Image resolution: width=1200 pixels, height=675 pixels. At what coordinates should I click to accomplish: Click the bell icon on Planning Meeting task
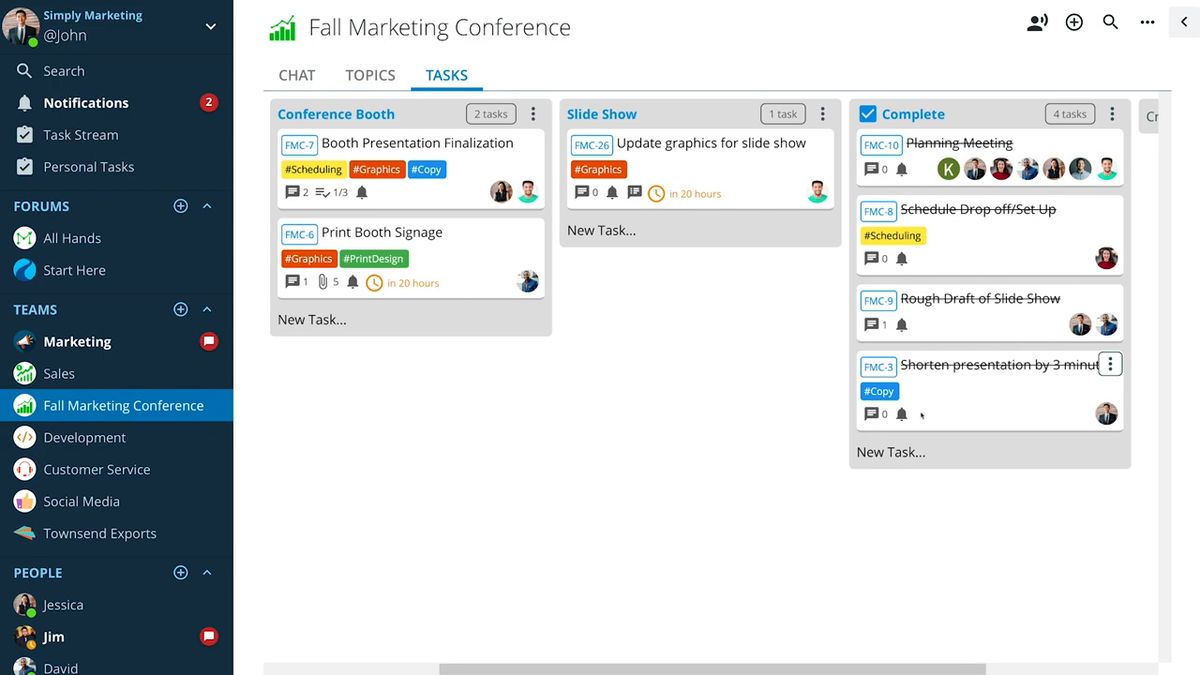(901, 170)
